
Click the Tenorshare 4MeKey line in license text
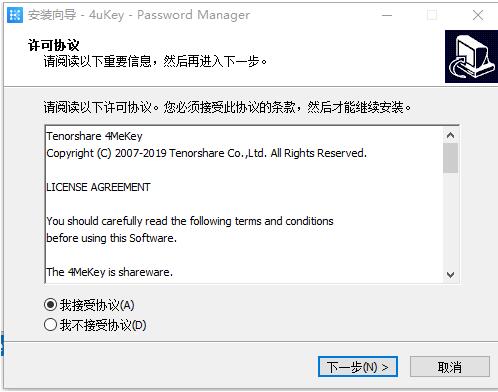[94, 136]
